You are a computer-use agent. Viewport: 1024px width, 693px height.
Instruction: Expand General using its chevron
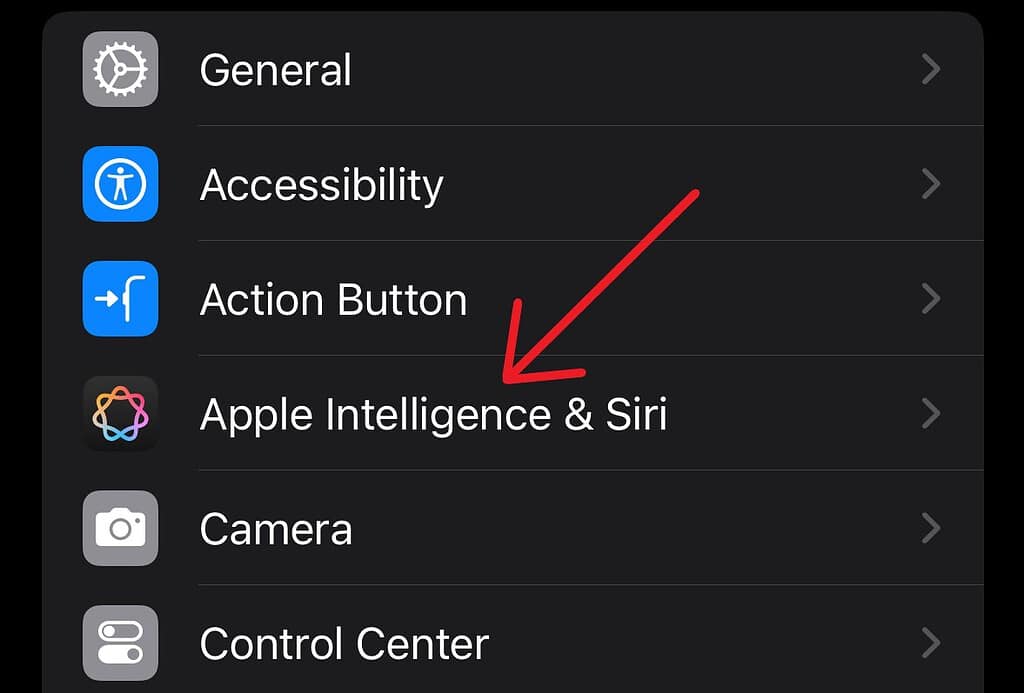pyautogui.click(x=931, y=70)
